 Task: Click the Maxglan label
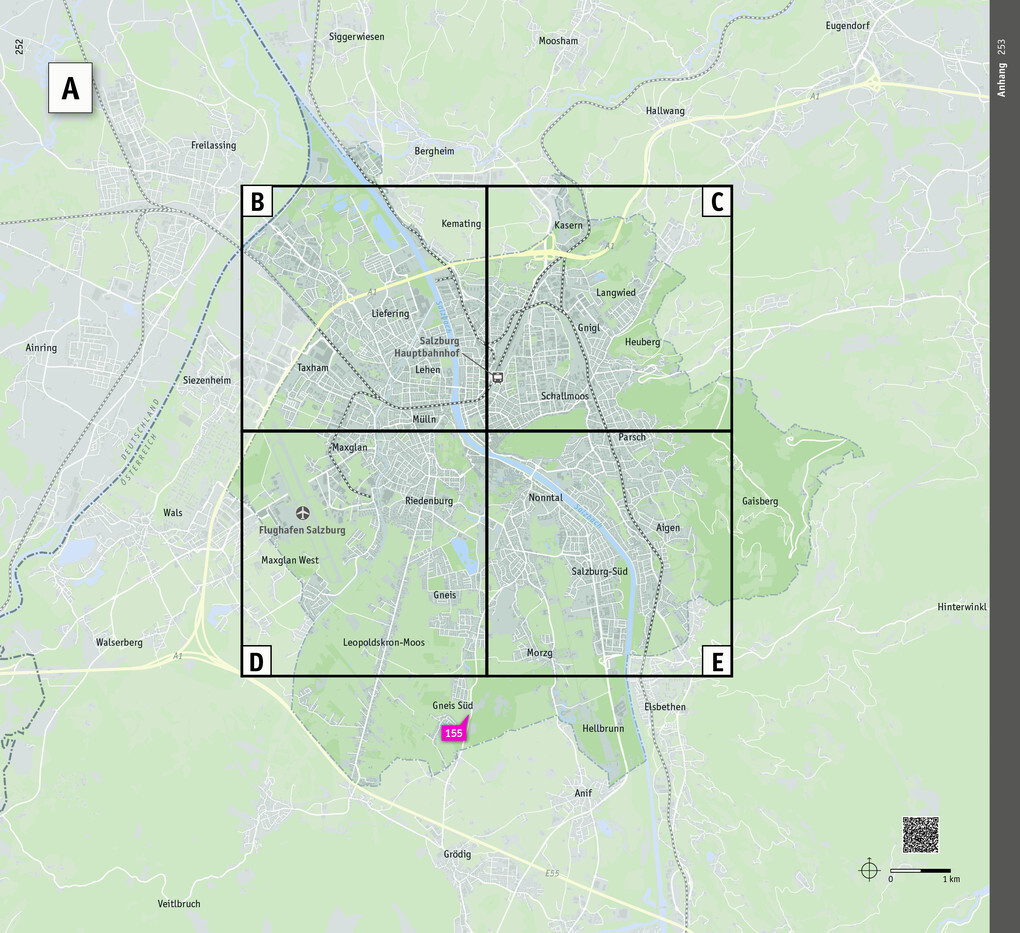pos(349,448)
